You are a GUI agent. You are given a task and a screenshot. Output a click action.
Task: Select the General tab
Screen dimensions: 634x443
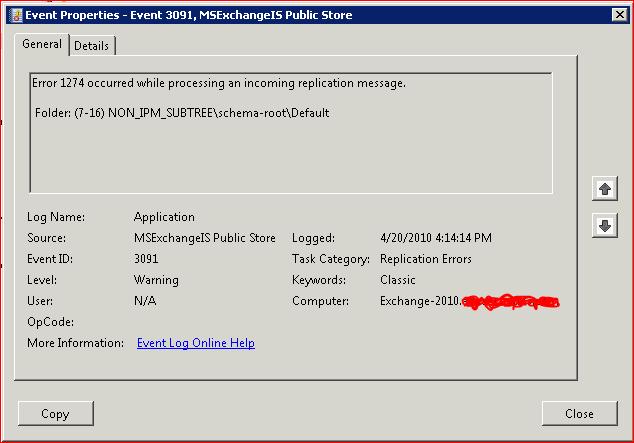click(x=42, y=45)
